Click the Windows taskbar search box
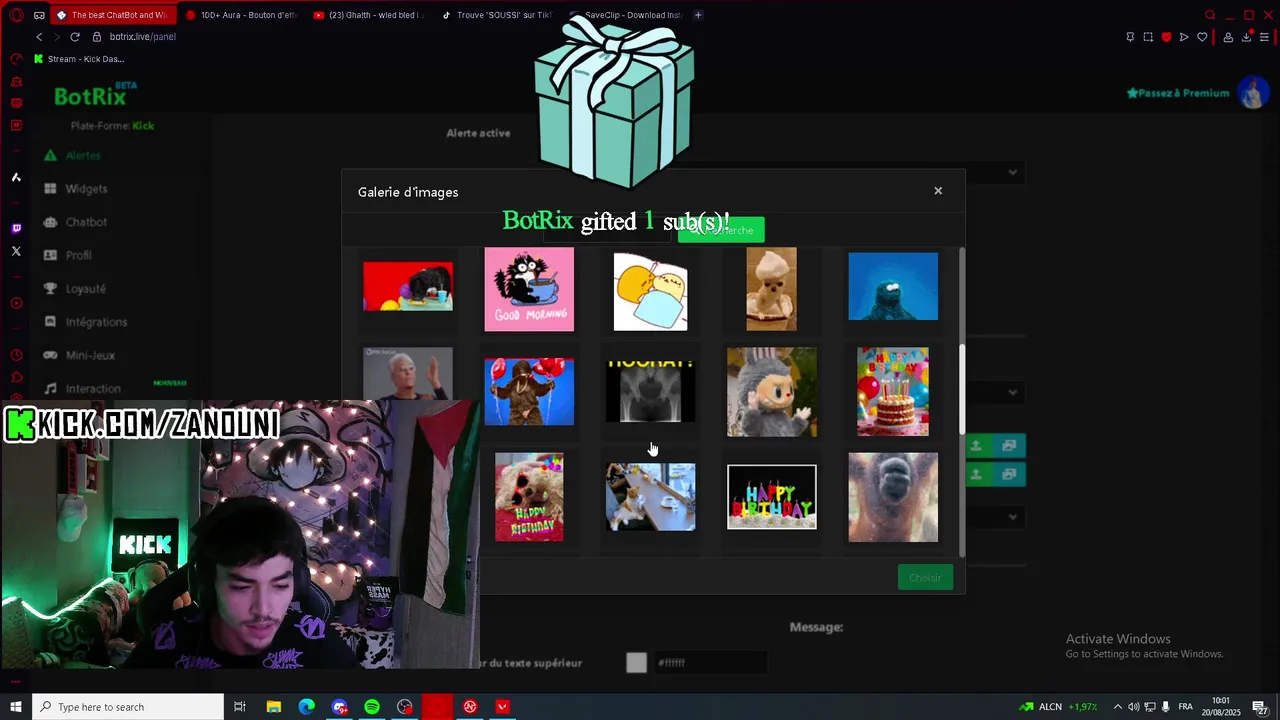Screen dimensions: 1280x720 128,707
